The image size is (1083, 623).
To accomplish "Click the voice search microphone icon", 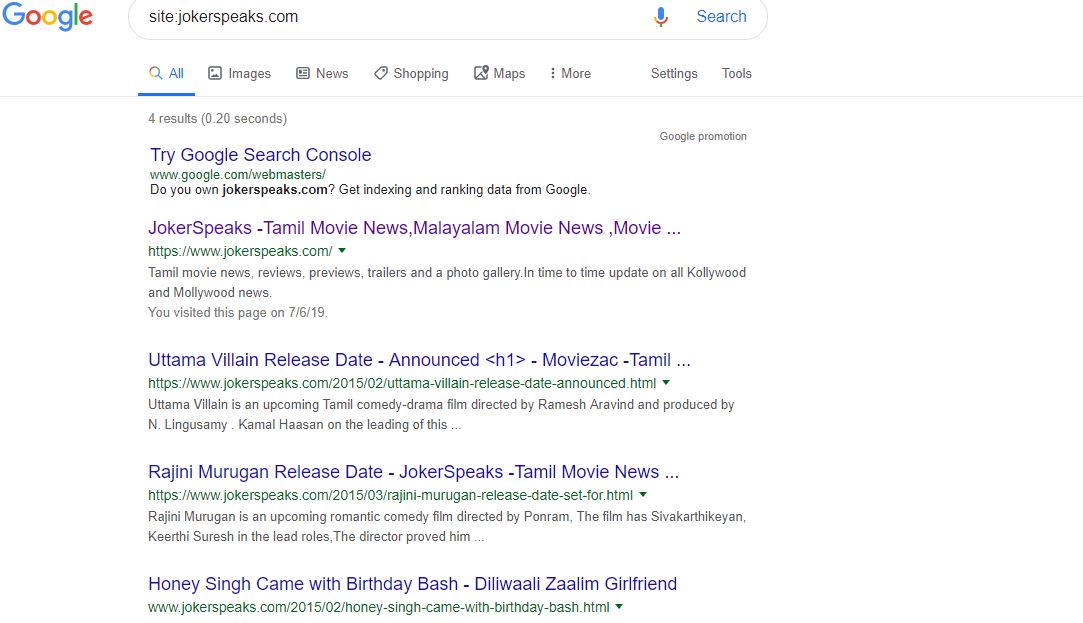I will click(660, 17).
